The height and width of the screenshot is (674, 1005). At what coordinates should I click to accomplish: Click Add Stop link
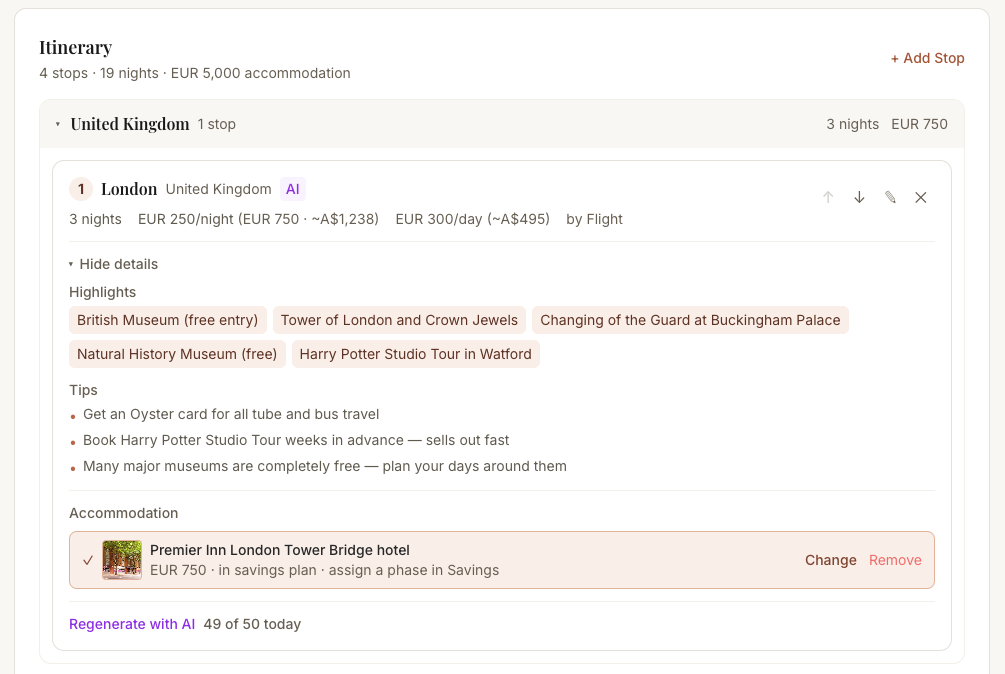[927, 58]
